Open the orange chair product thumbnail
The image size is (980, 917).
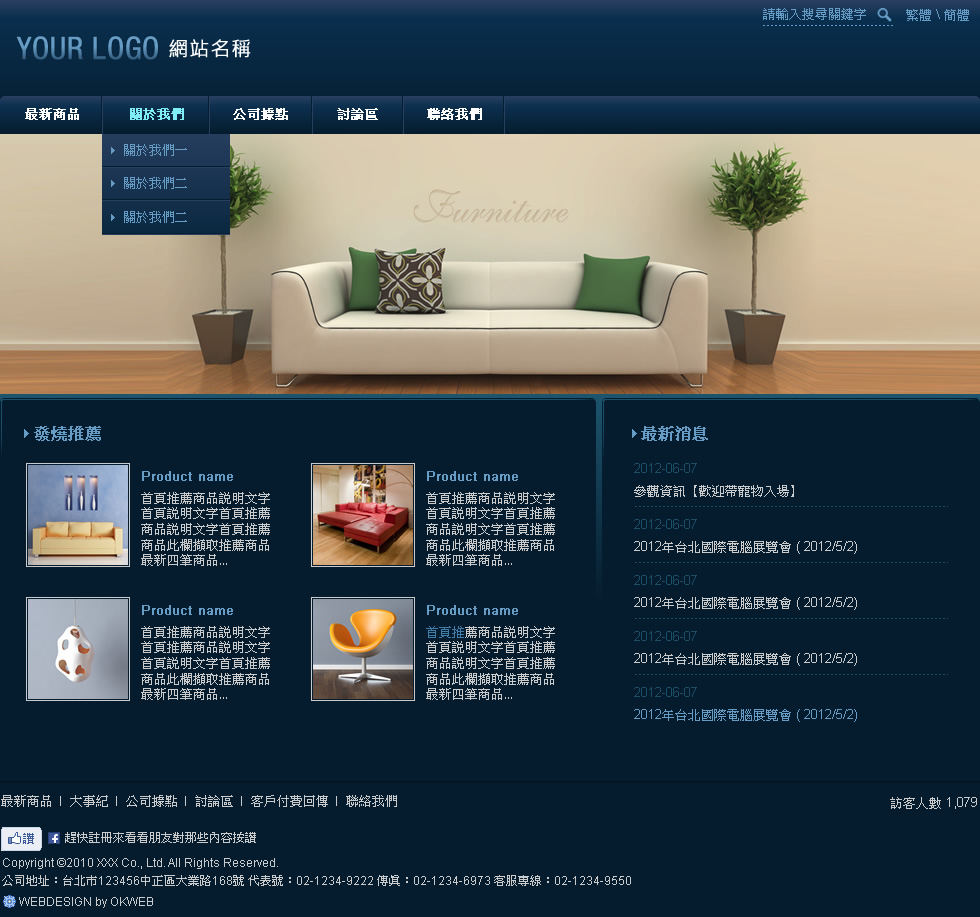(363, 649)
